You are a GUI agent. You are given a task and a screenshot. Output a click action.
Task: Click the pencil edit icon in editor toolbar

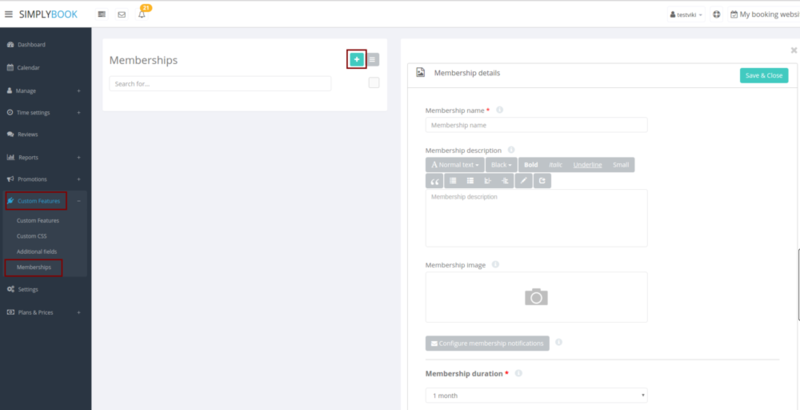pos(523,181)
